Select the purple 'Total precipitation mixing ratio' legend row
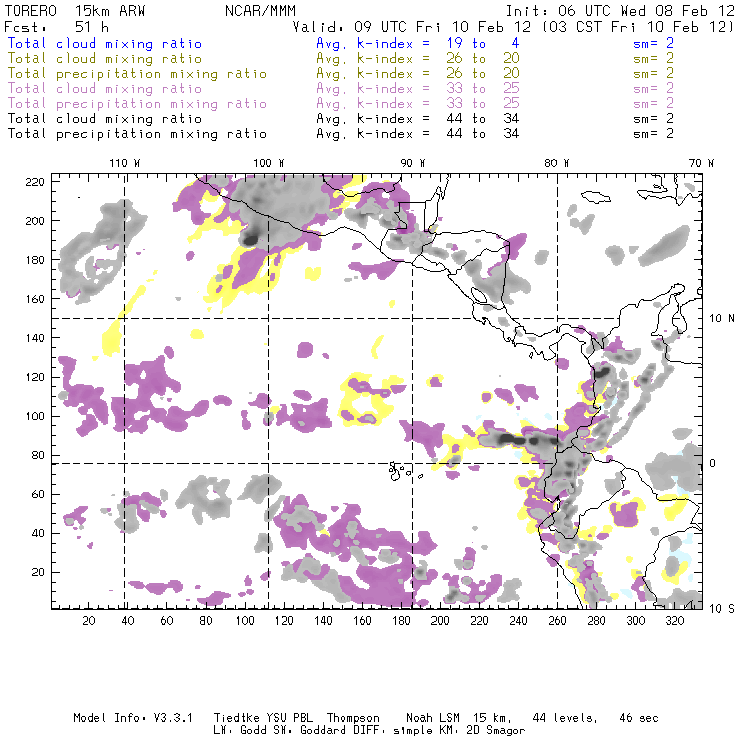This screenshot has height=740, width=740. [x=137, y=104]
